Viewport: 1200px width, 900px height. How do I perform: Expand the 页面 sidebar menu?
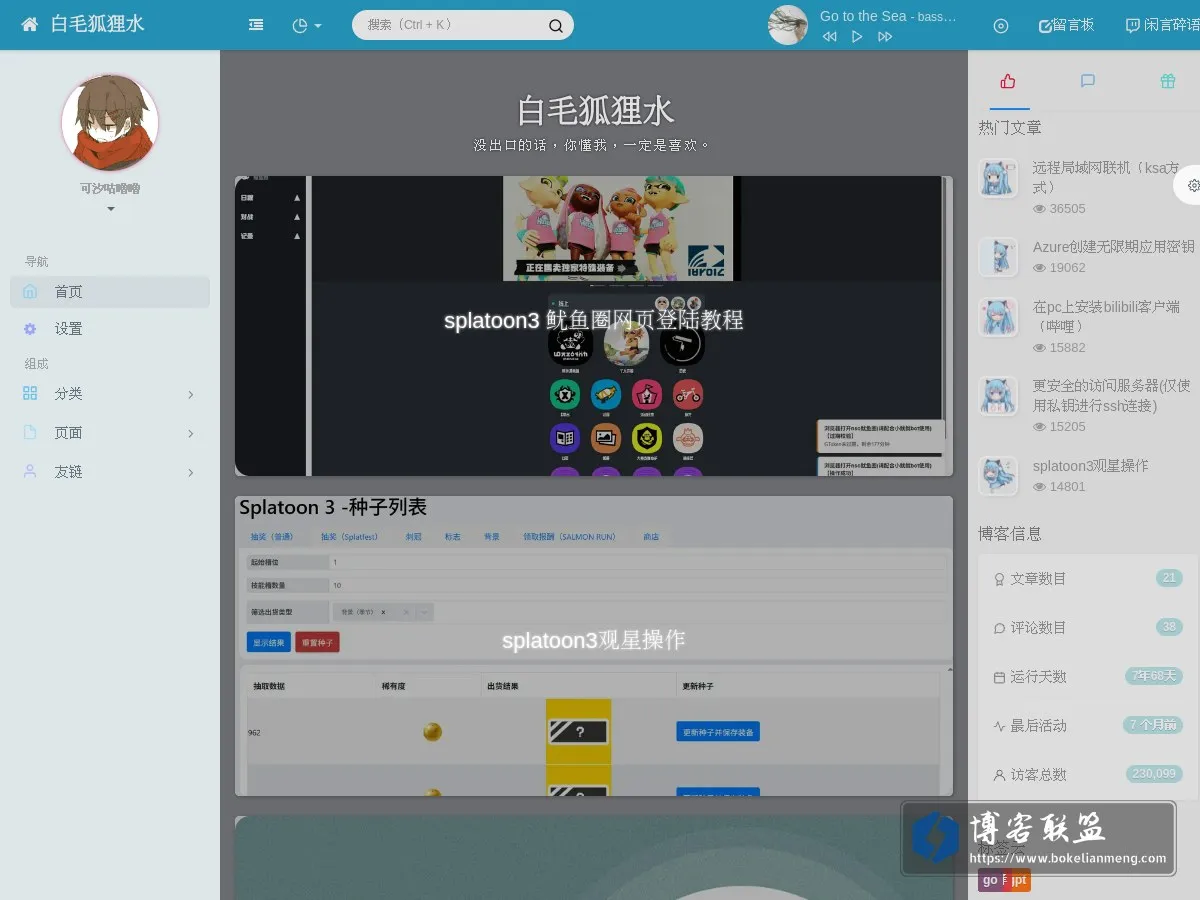110,433
